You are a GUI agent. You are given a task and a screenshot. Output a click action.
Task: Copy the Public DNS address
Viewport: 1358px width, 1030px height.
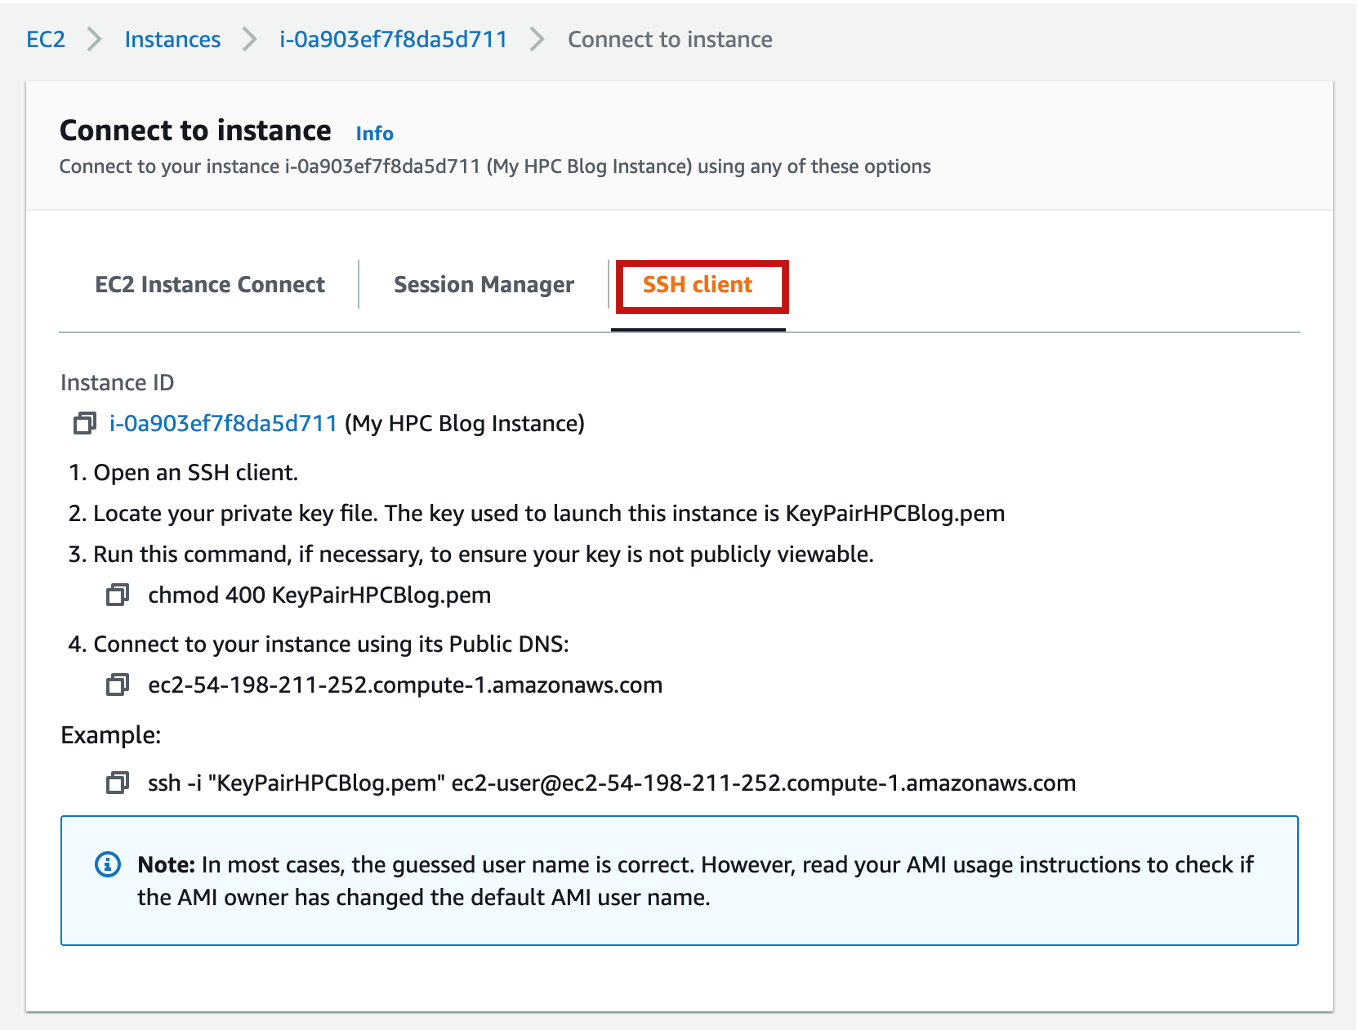coord(117,685)
